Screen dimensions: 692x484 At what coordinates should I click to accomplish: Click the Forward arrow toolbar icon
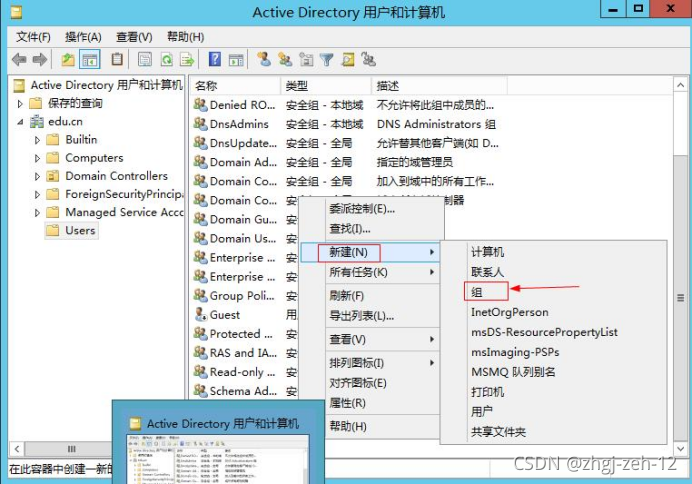click(40, 59)
